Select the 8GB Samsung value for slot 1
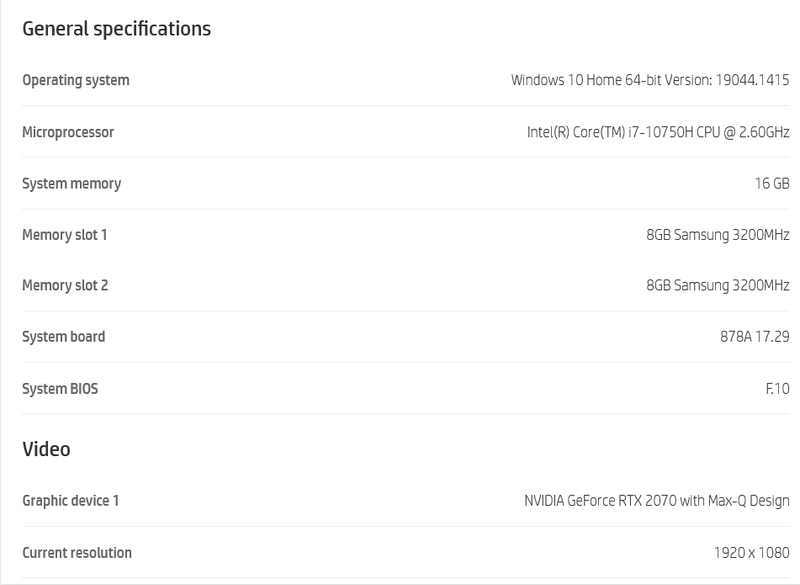The width and height of the screenshot is (800, 585). (x=718, y=235)
